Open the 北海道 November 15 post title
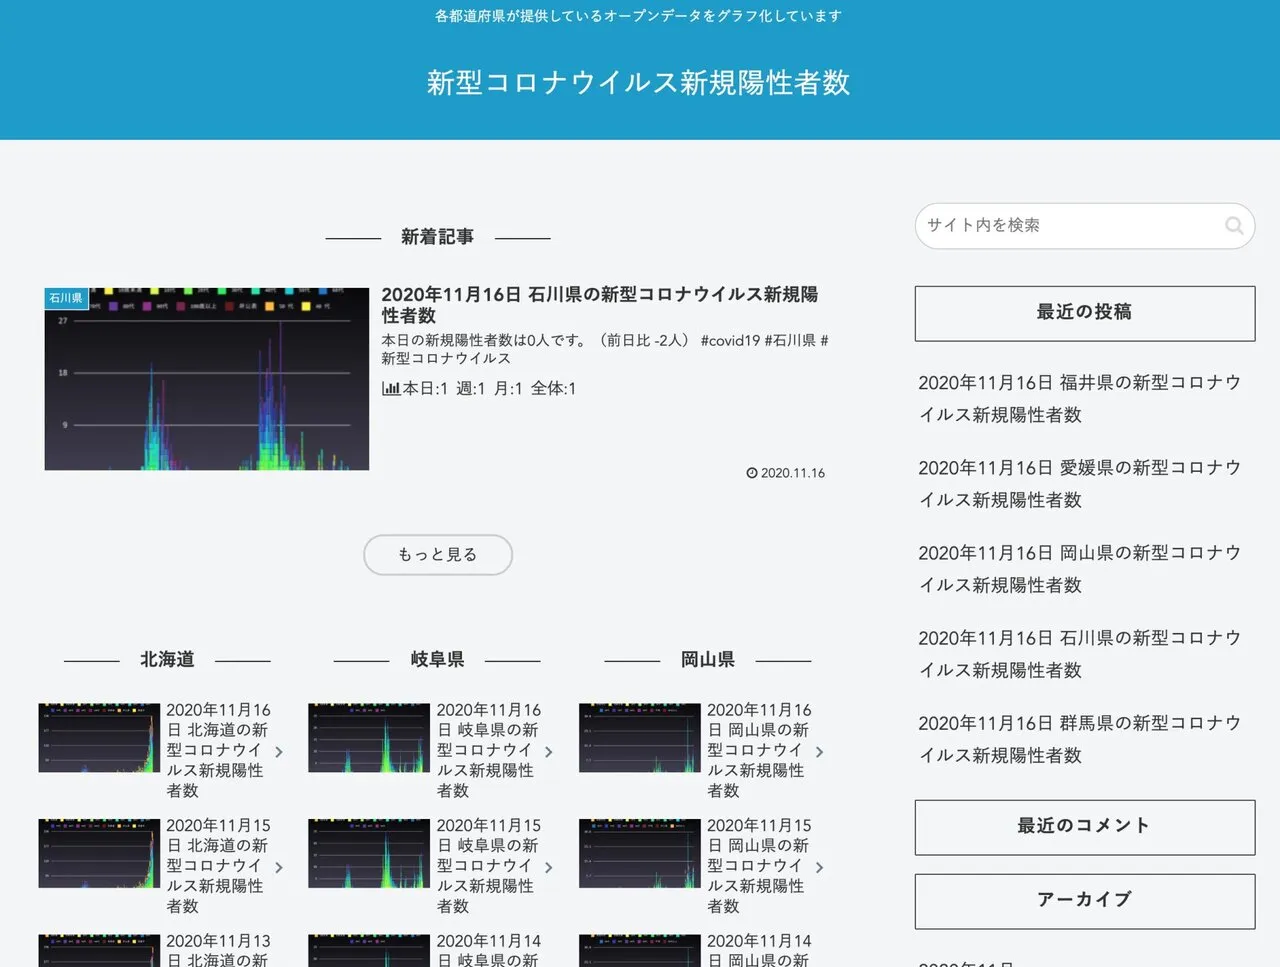This screenshot has width=1280, height=967. coord(217,866)
